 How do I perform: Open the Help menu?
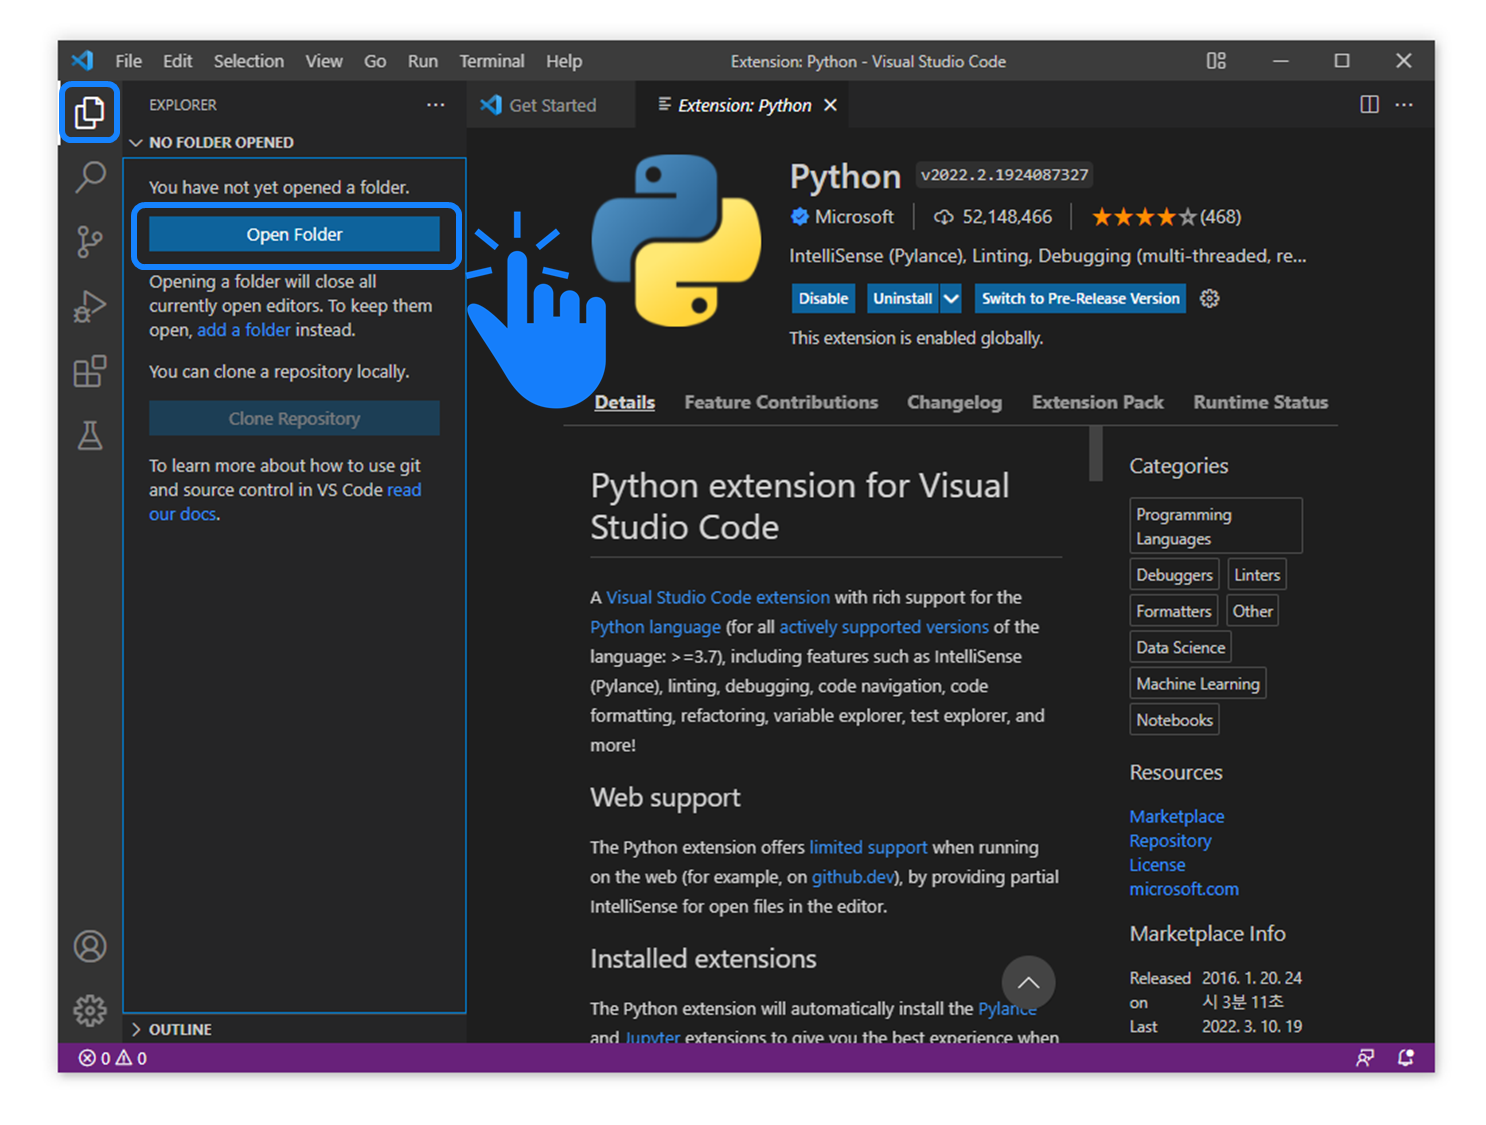564,61
